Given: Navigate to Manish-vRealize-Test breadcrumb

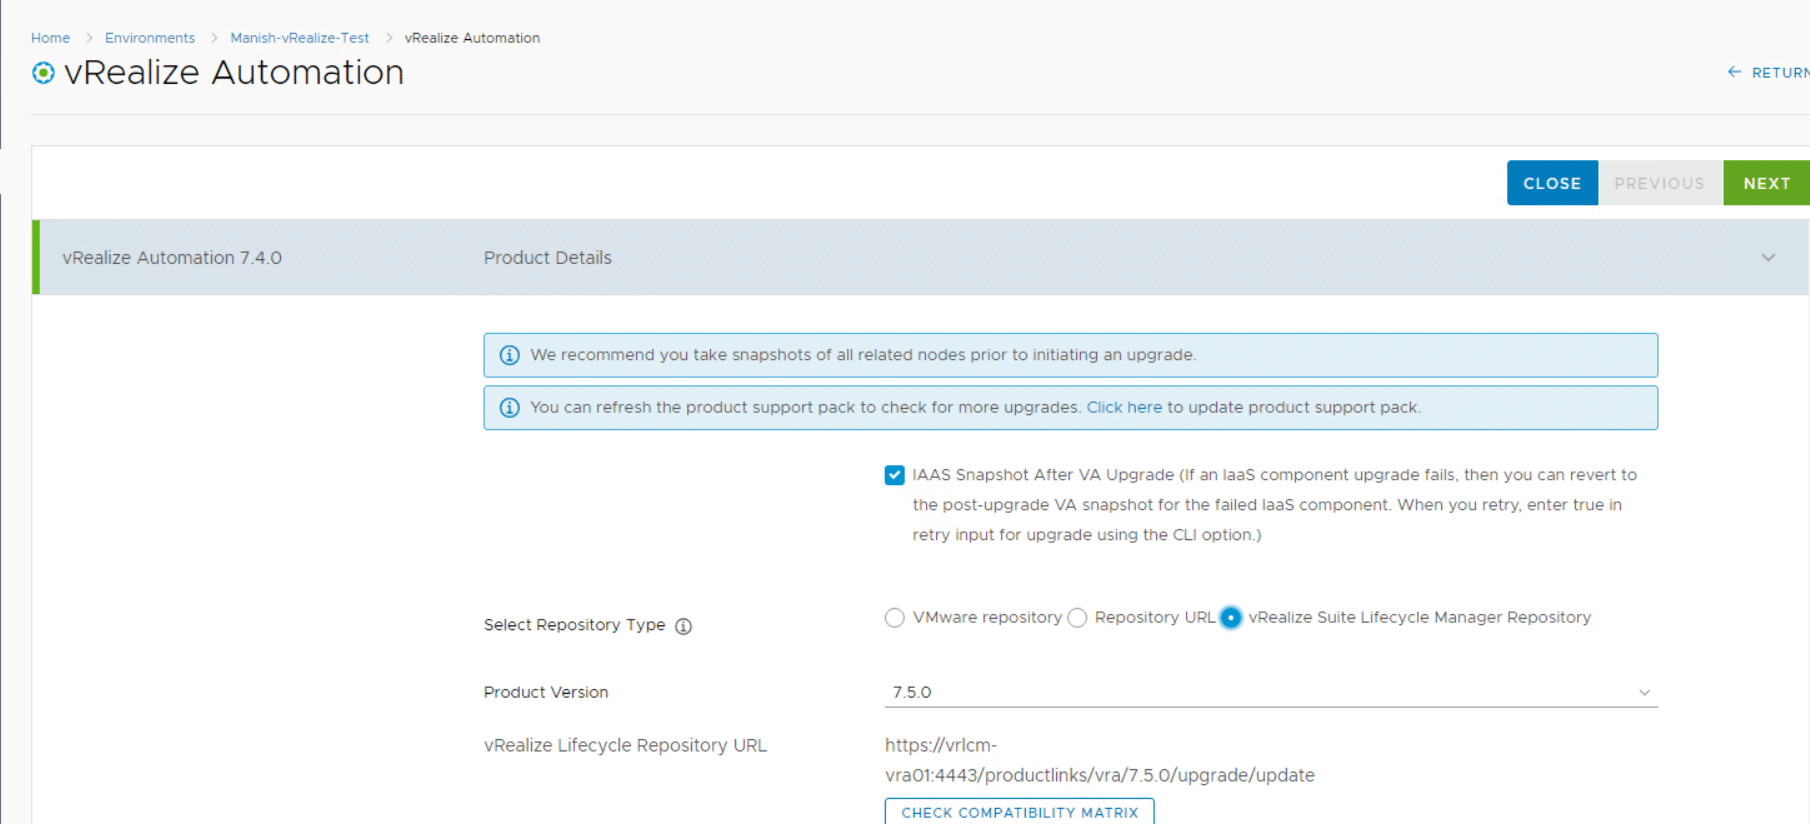Looking at the screenshot, I should tap(299, 38).
